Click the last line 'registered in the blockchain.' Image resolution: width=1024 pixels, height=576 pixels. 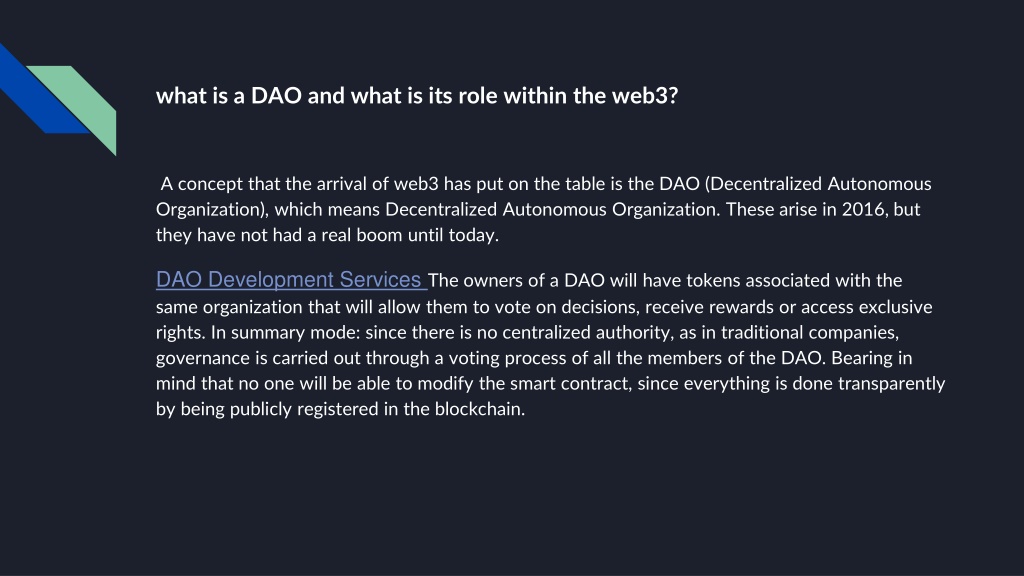(x=411, y=409)
